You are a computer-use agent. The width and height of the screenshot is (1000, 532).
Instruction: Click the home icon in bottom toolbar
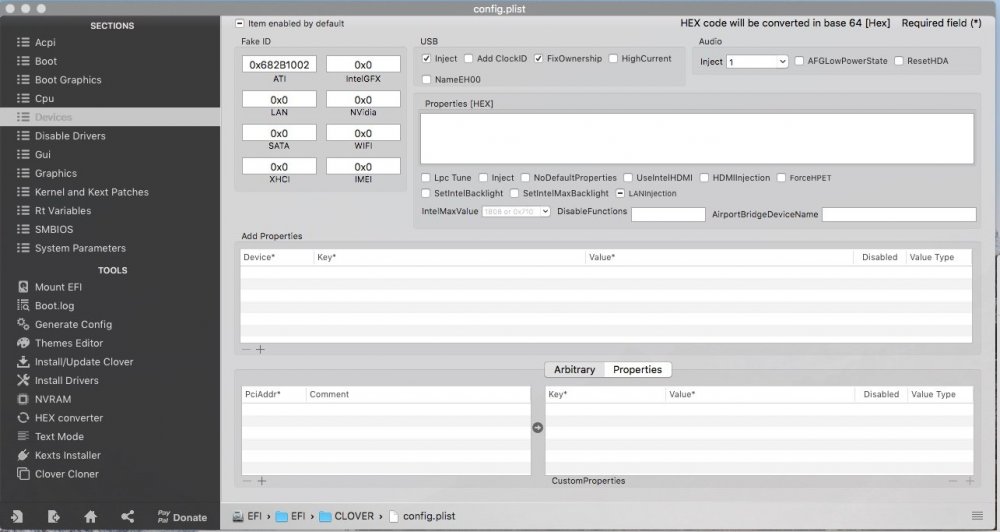91,517
